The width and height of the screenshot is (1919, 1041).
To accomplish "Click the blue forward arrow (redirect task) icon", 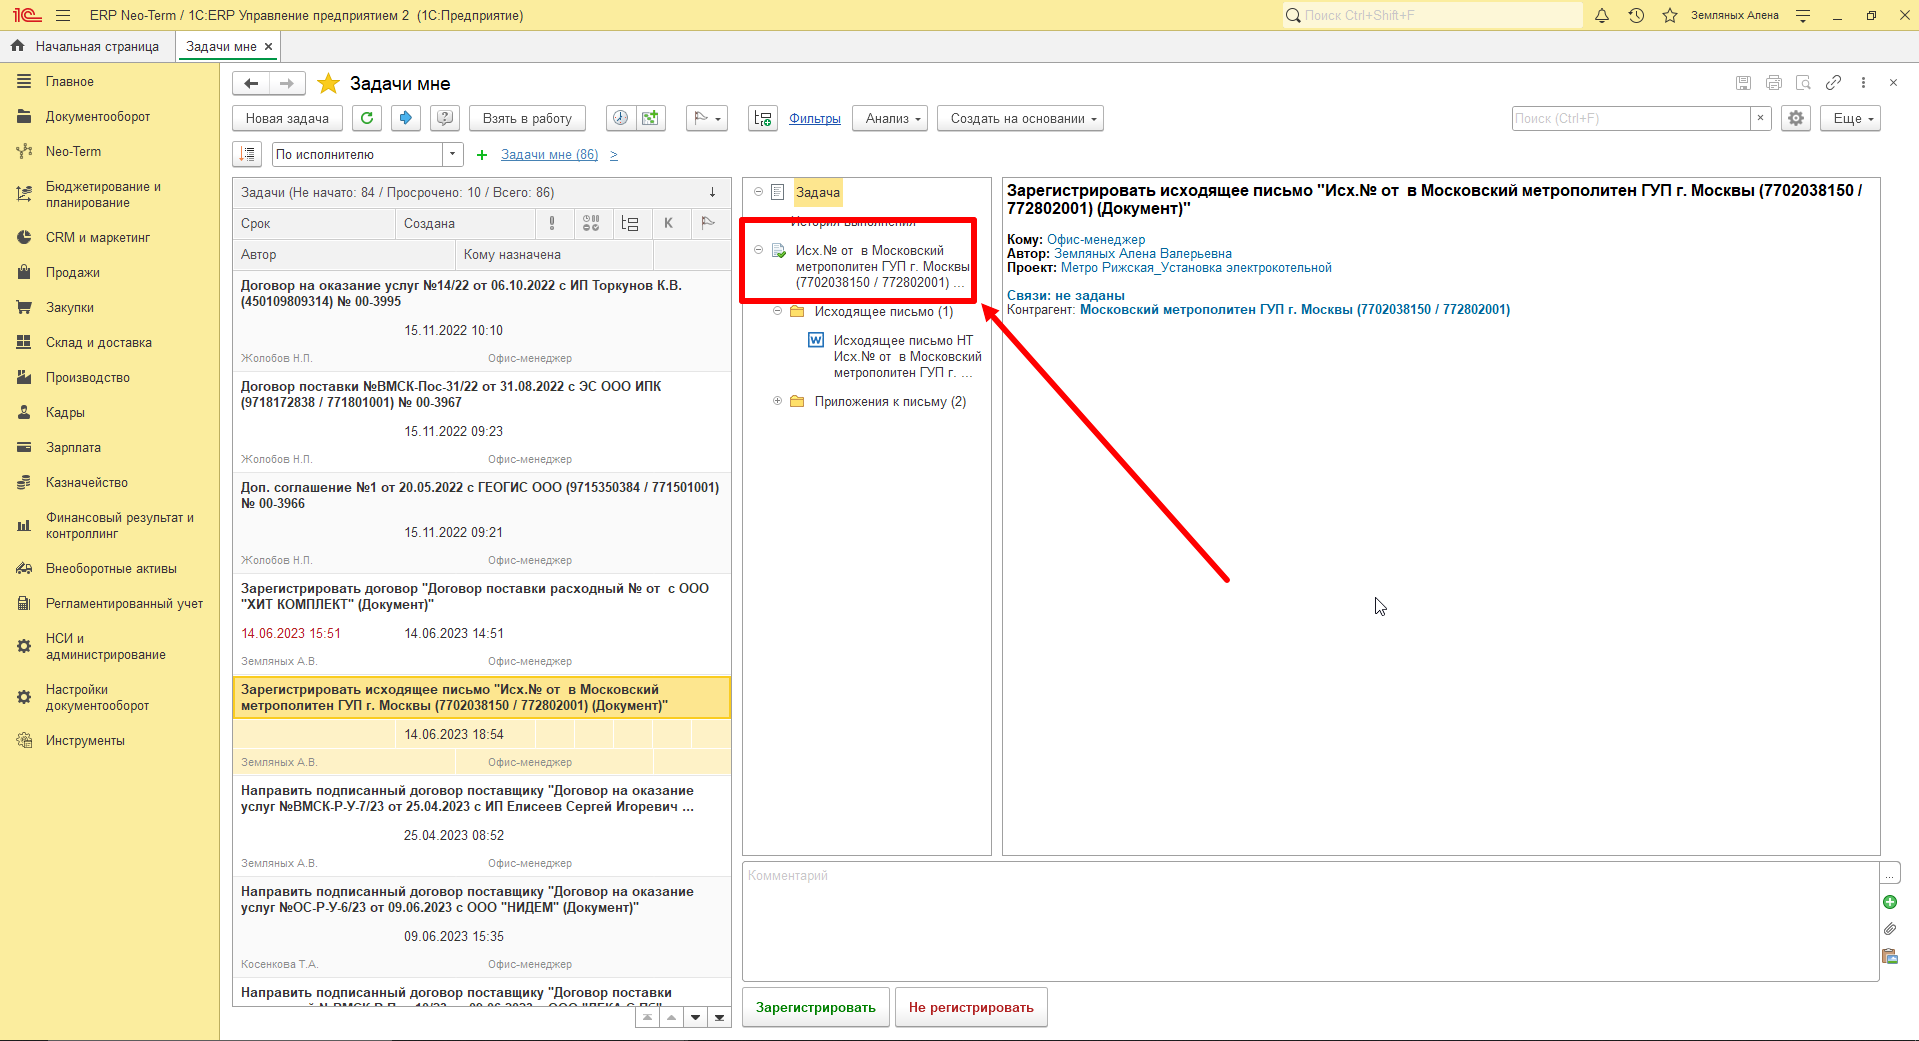I will tap(405, 118).
